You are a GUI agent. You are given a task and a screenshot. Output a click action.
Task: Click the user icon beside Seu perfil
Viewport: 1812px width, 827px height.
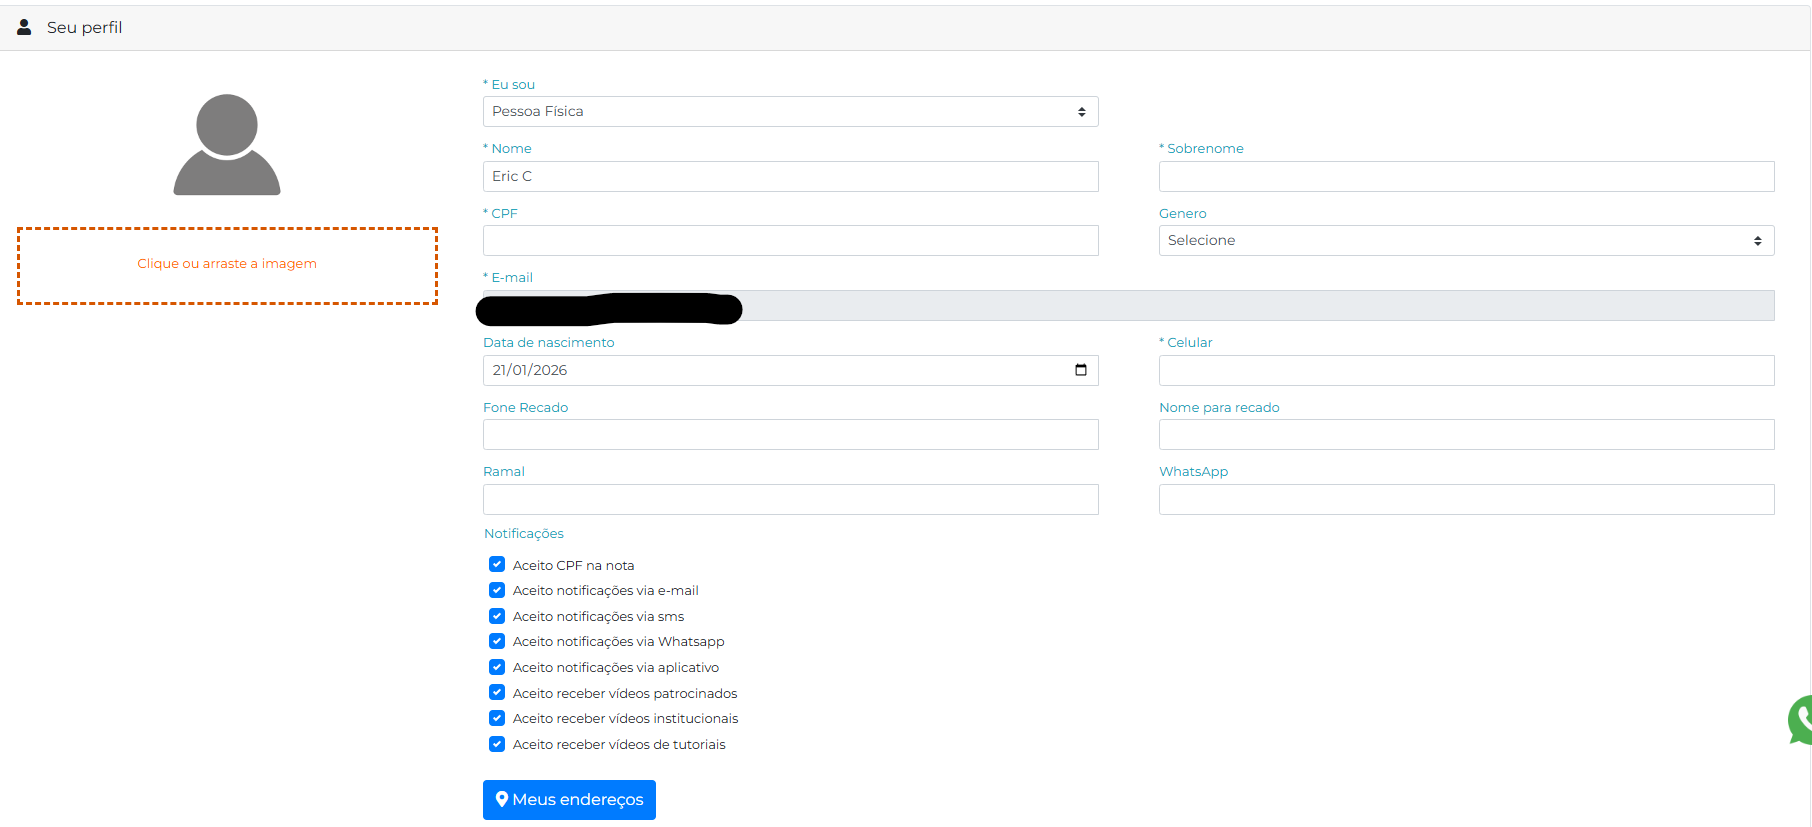point(24,27)
